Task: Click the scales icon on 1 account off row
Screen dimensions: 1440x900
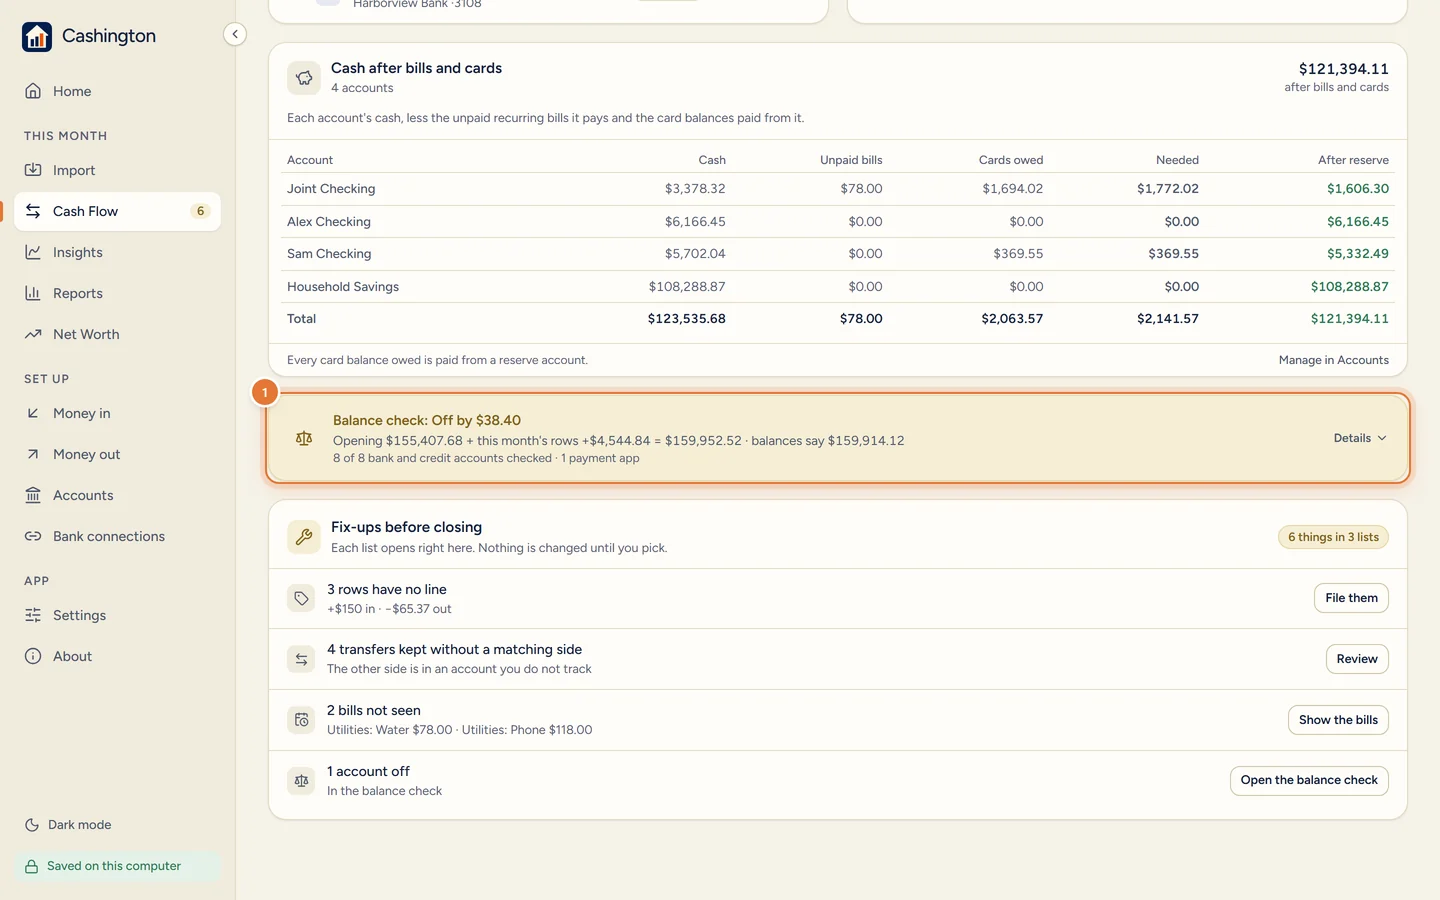Action: pyautogui.click(x=301, y=781)
